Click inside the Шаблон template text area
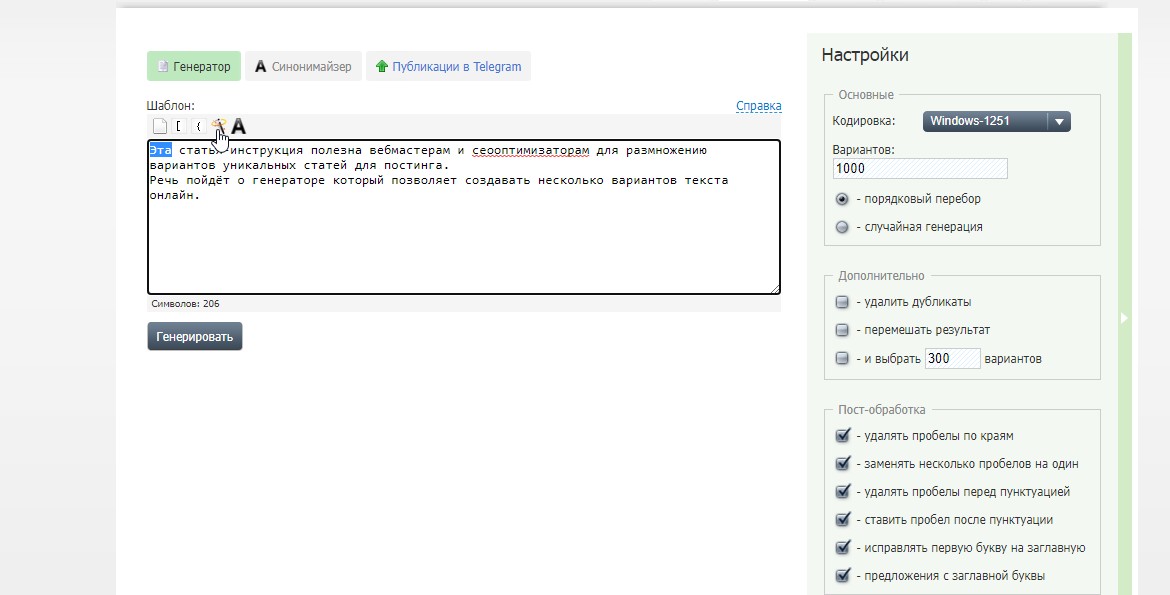This screenshot has height=595, width=1170. (x=463, y=240)
